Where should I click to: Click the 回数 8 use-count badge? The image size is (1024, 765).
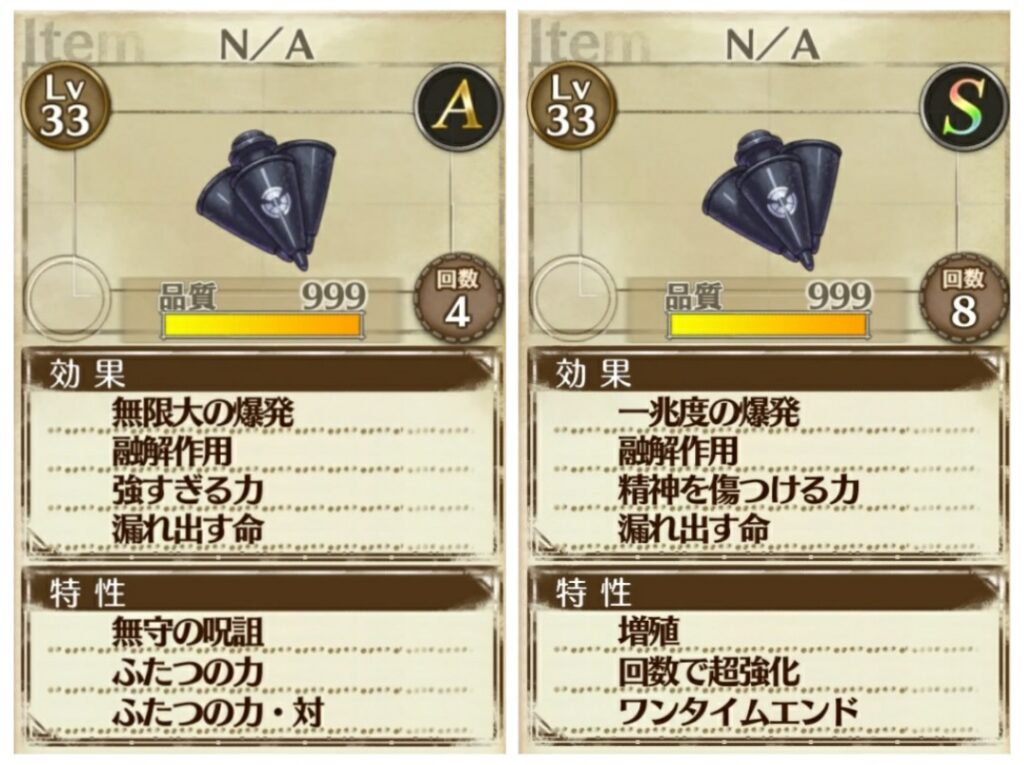pos(964,299)
